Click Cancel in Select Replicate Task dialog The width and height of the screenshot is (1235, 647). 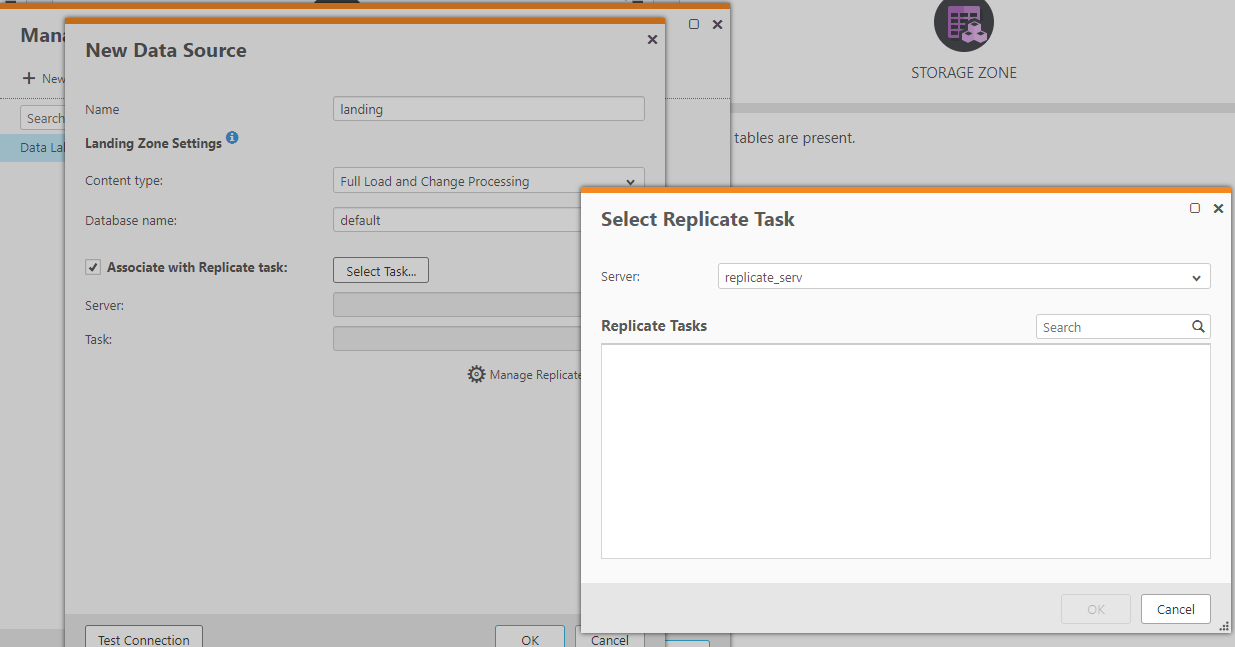pos(1175,609)
